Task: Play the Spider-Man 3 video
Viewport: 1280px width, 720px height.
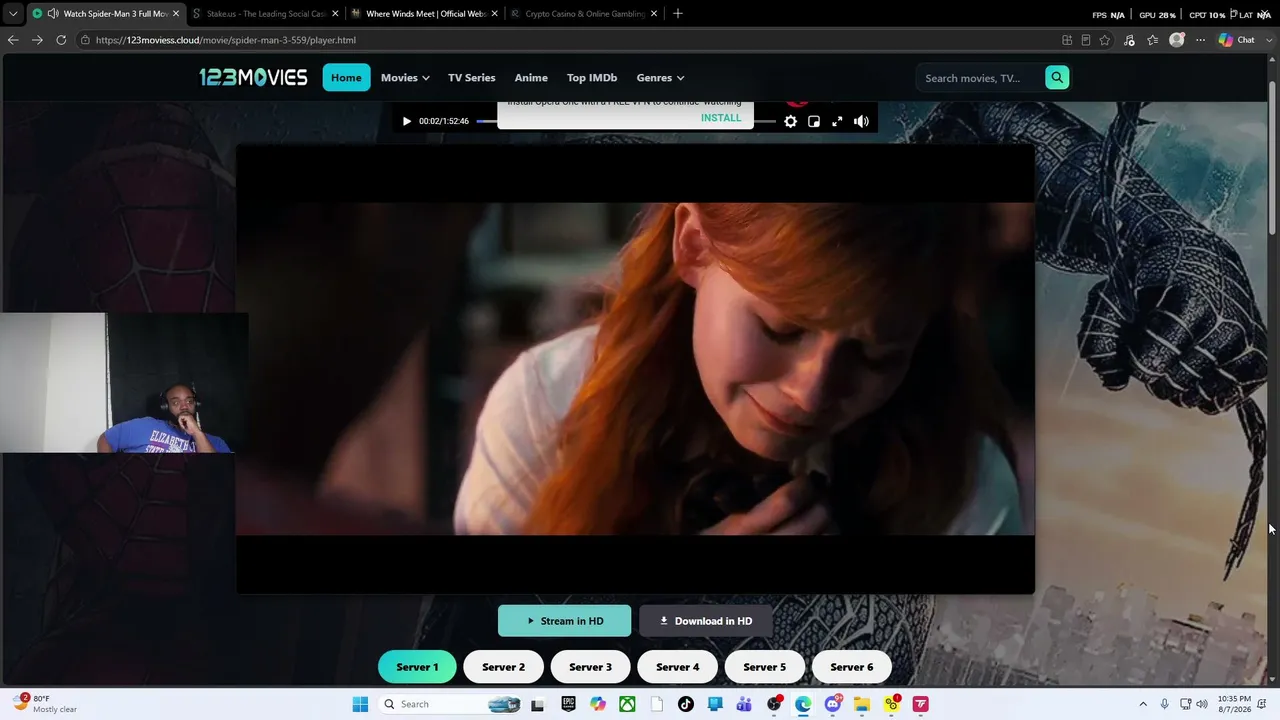Action: [406, 121]
